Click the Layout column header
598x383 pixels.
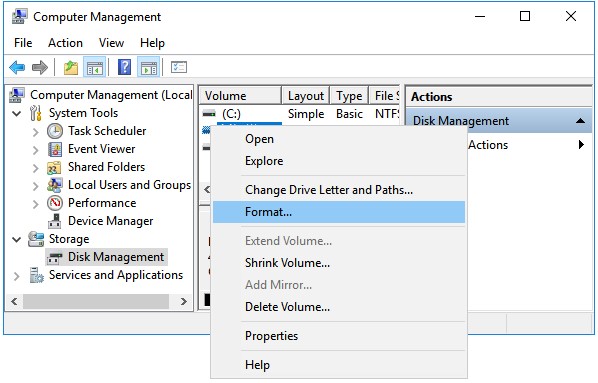click(x=305, y=96)
